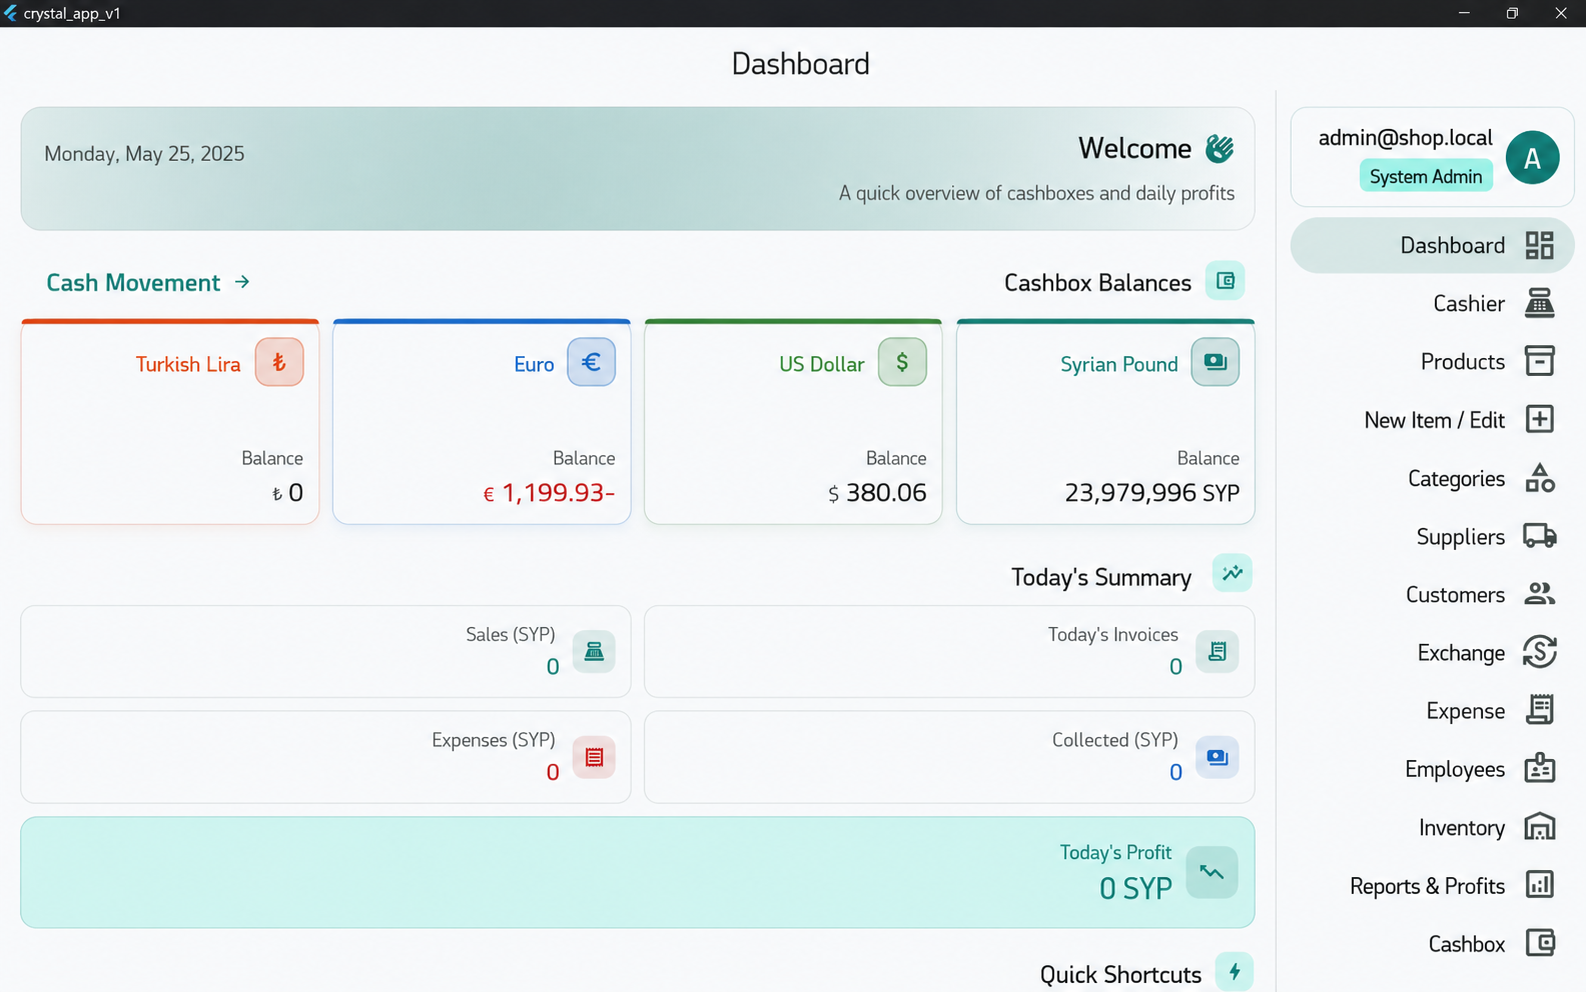The height and width of the screenshot is (992, 1586).
Task: Click the Reports & Profits chart icon
Action: coord(1539,885)
